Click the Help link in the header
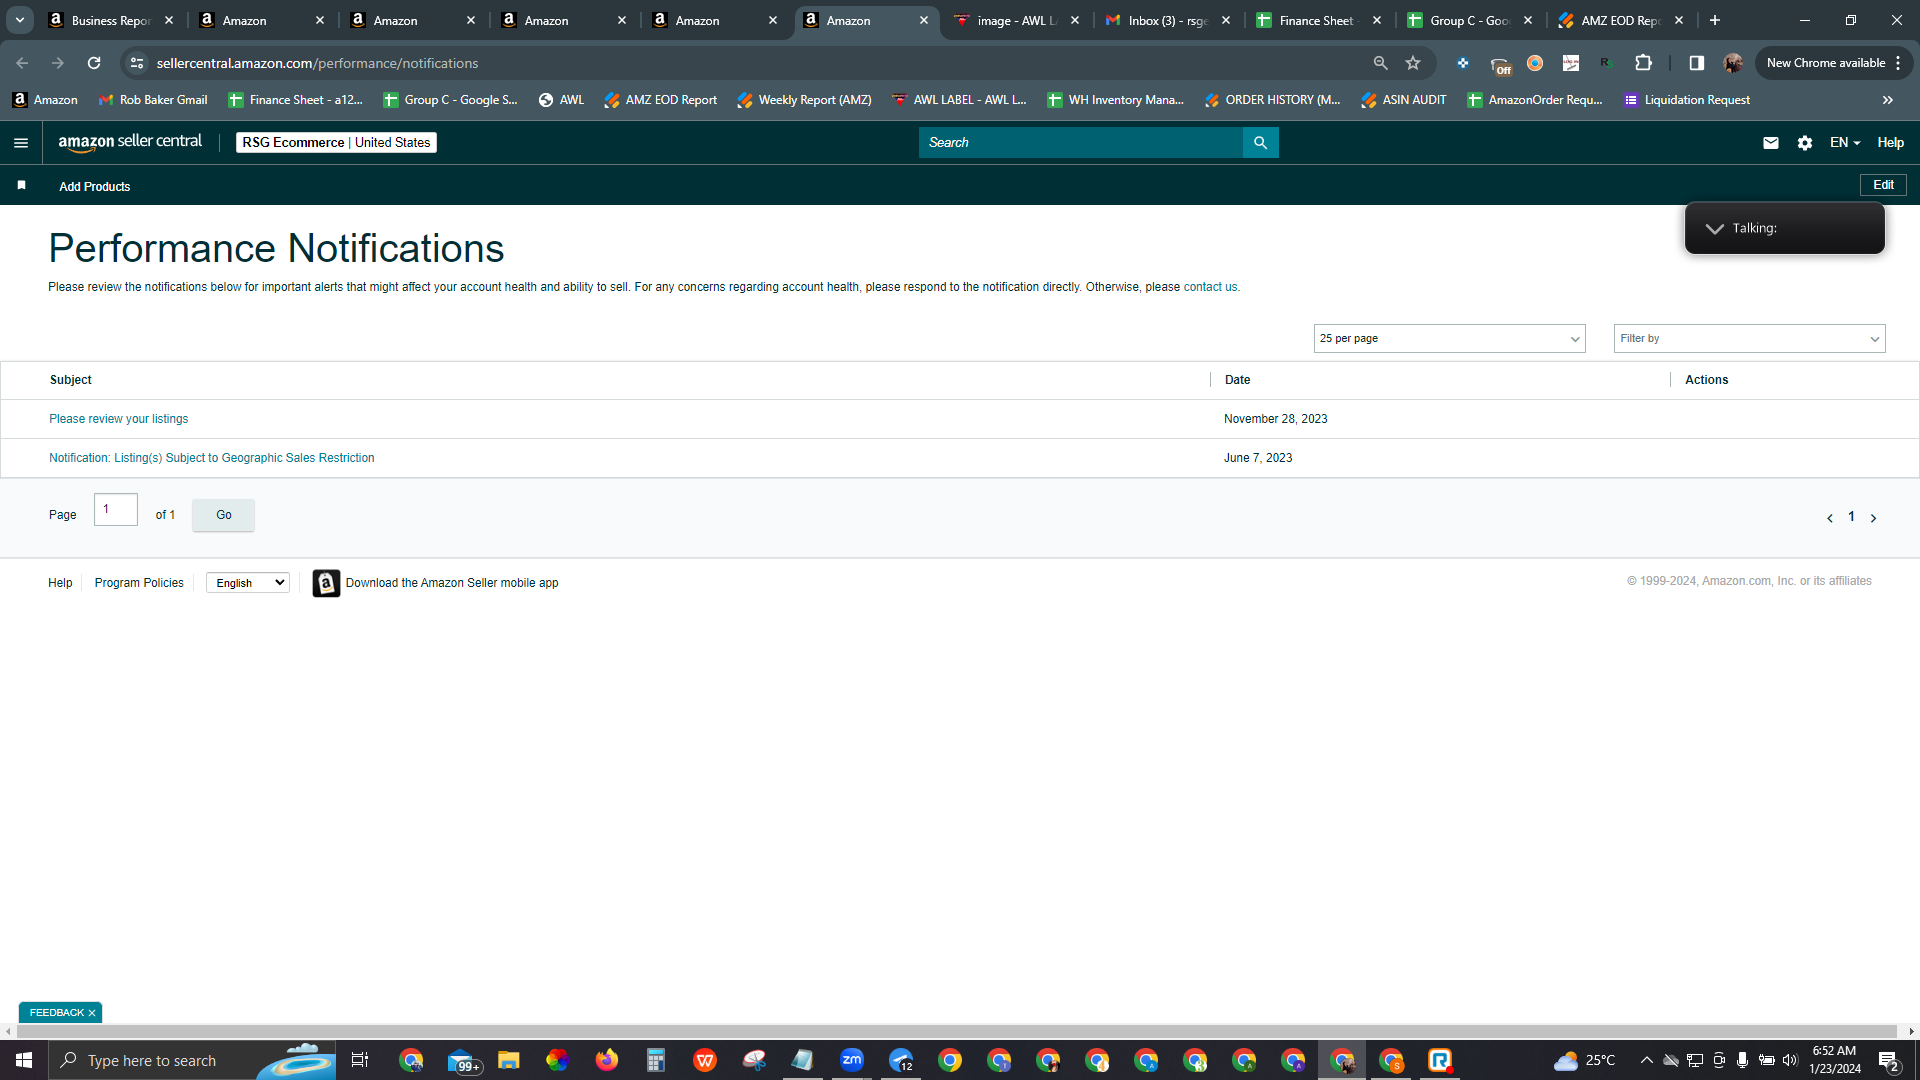The image size is (1920, 1080). pos(1890,143)
